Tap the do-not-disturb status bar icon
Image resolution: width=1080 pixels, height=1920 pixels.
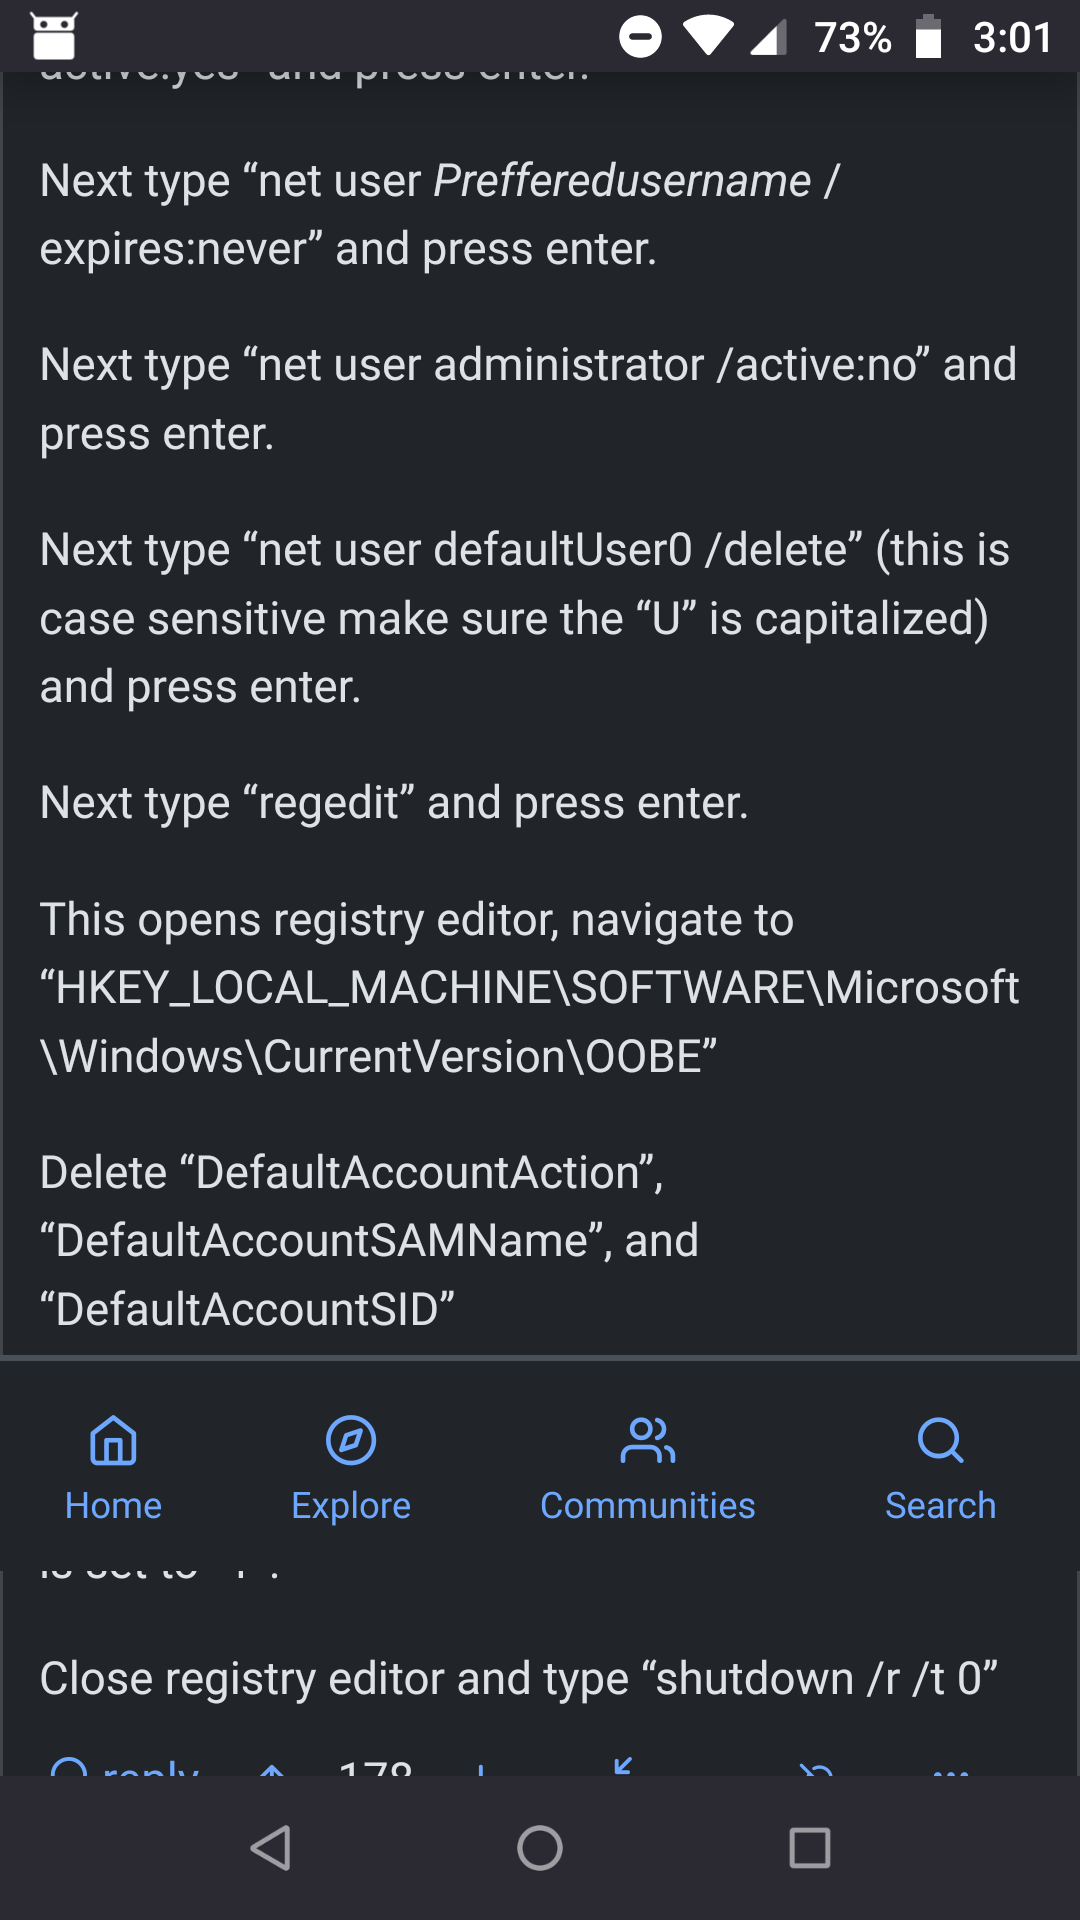(640, 38)
